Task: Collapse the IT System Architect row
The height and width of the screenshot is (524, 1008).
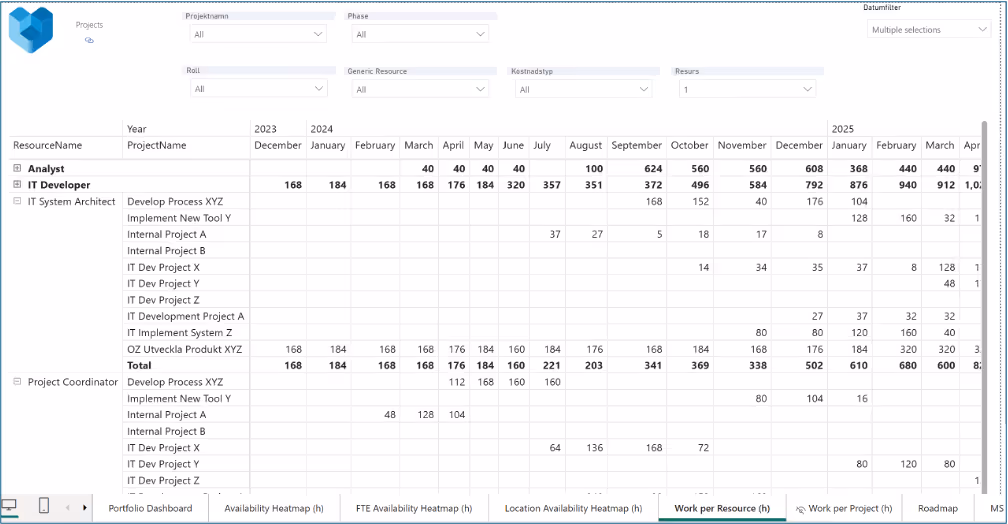Action: (17, 201)
